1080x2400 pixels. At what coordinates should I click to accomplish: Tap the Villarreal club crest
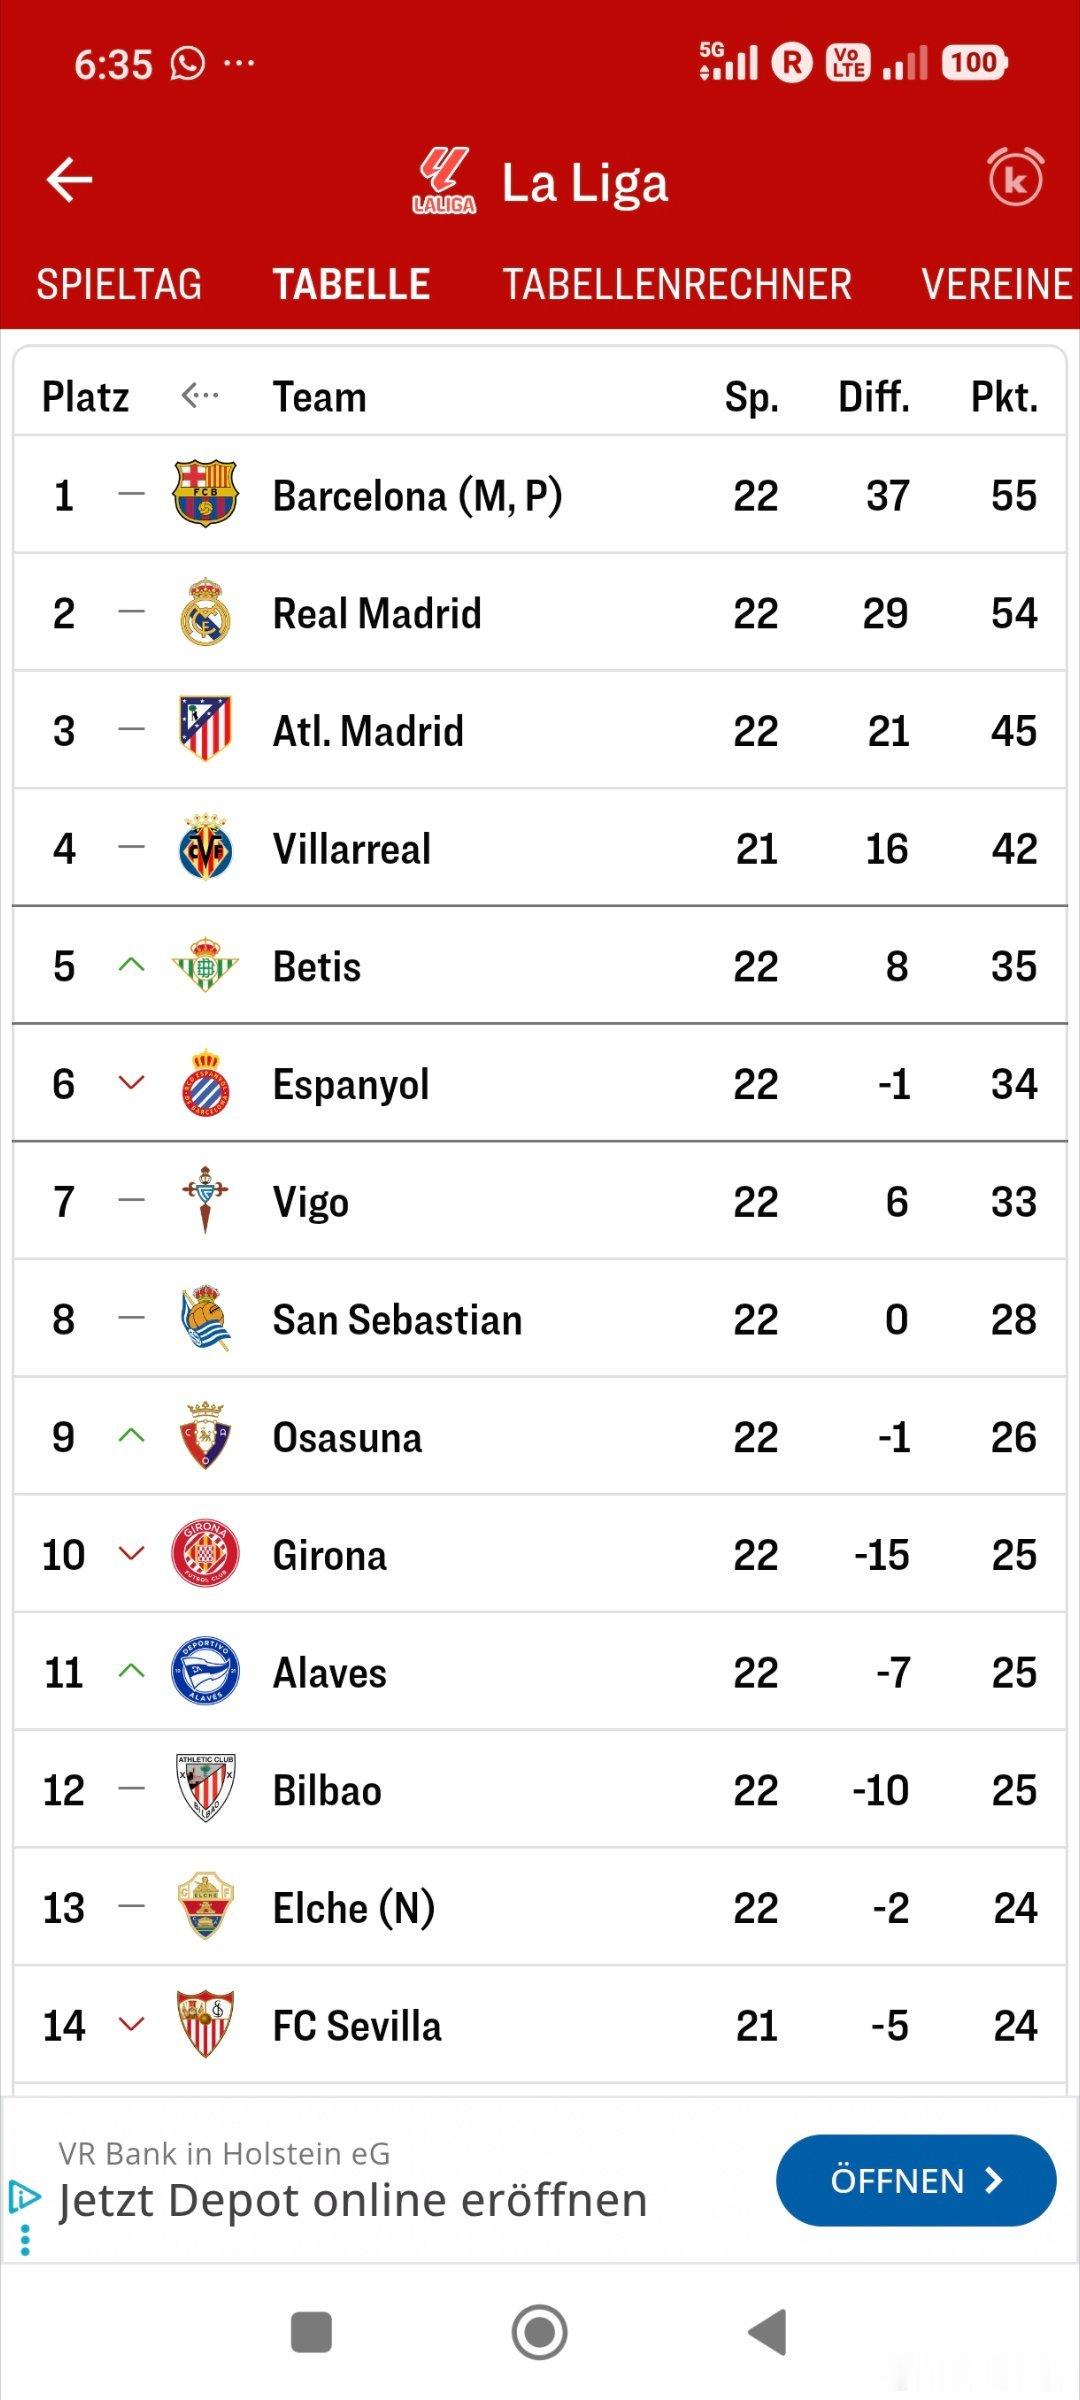205,848
